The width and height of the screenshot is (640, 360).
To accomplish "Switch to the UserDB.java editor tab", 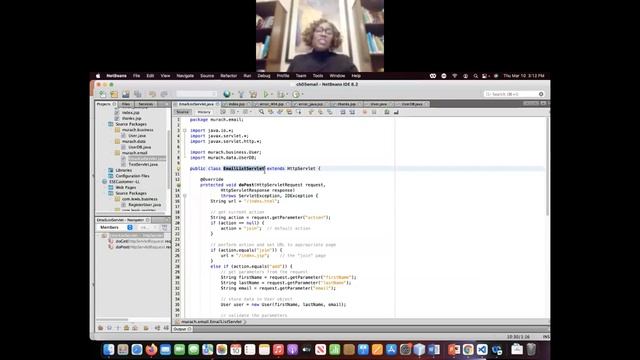I will 412,104.
